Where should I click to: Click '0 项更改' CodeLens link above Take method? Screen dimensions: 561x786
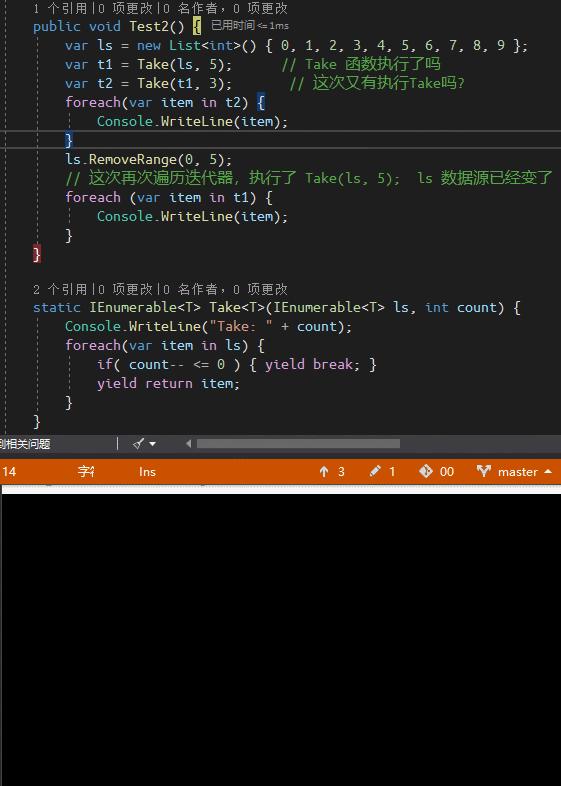[125, 289]
